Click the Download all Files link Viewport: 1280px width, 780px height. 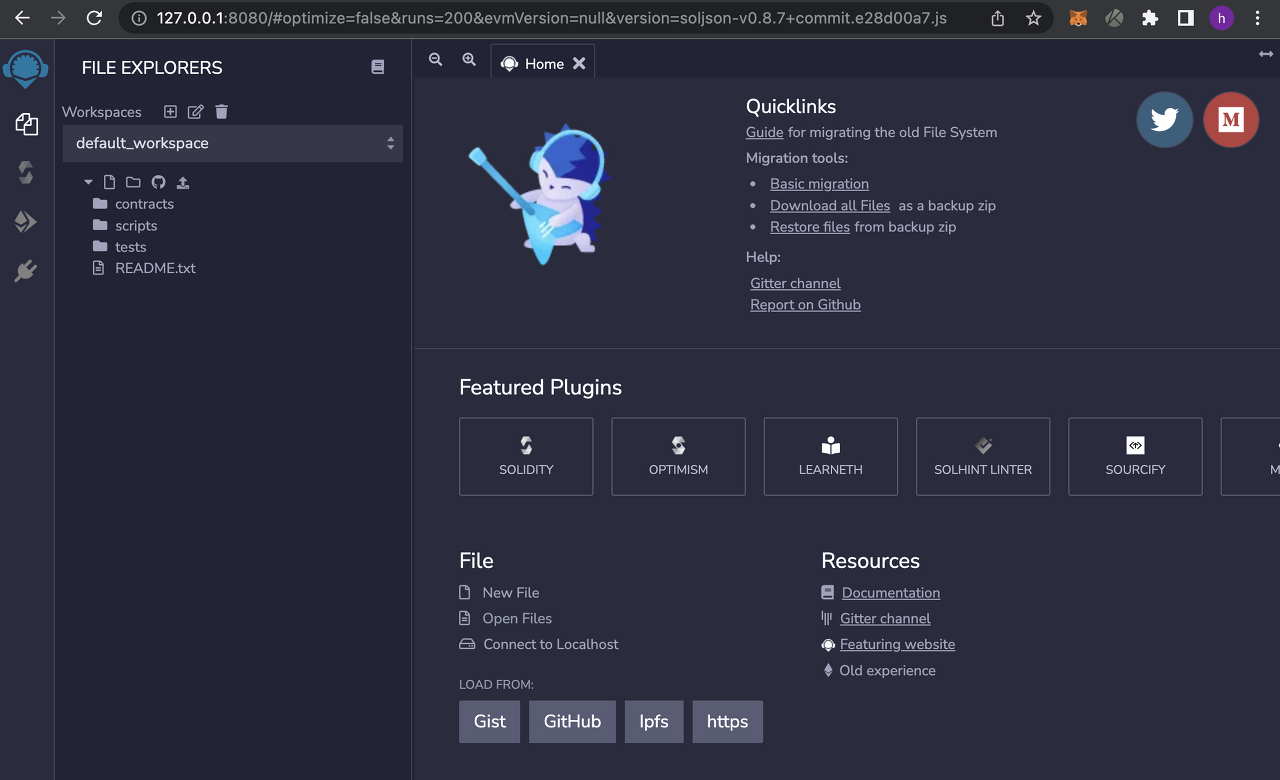(829, 205)
